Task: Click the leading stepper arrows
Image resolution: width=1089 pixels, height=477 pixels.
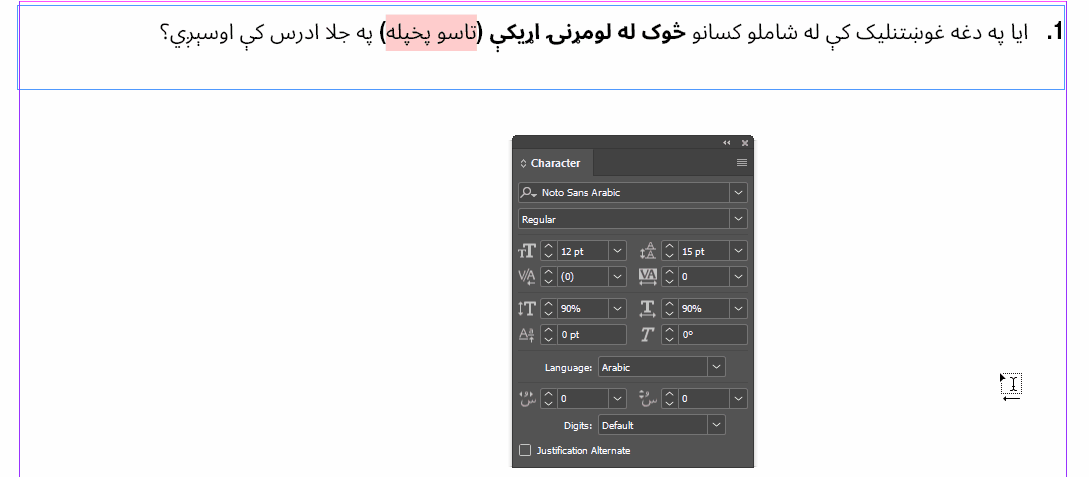Action: (670, 251)
